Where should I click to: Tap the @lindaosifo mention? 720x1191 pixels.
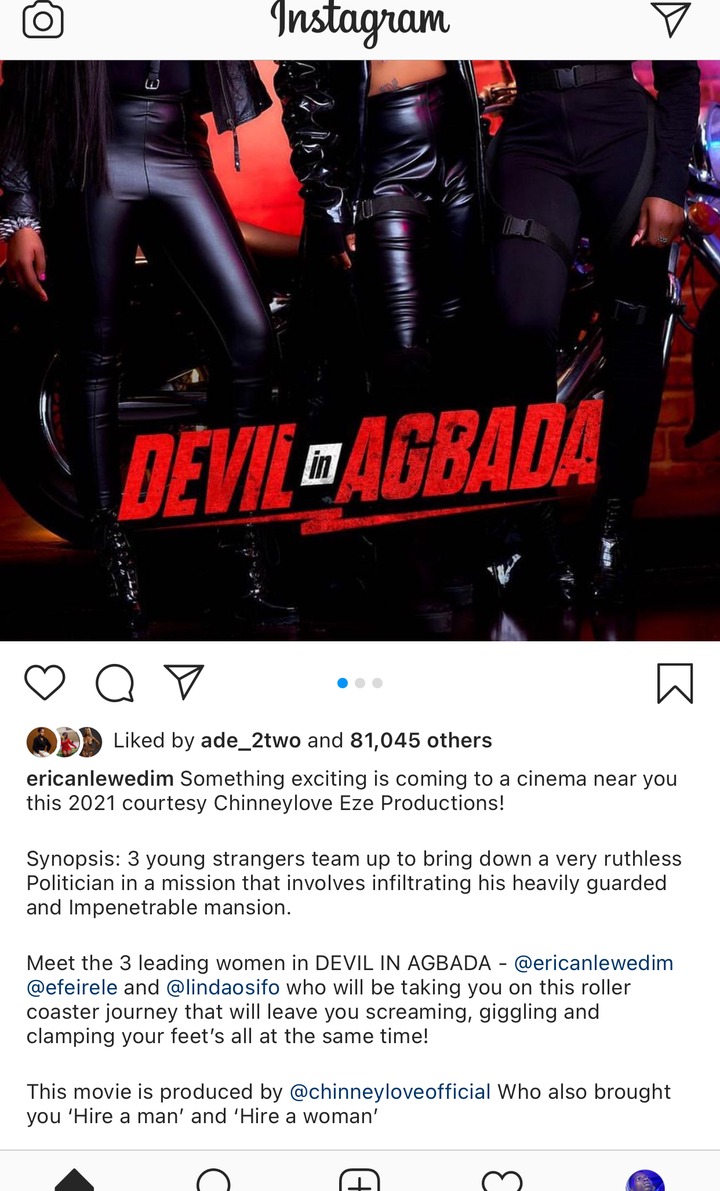223,987
